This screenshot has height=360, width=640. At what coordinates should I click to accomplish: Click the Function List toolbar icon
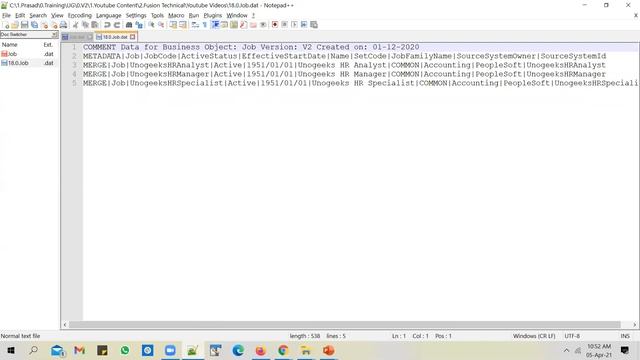pyautogui.click(x=243, y=25)
